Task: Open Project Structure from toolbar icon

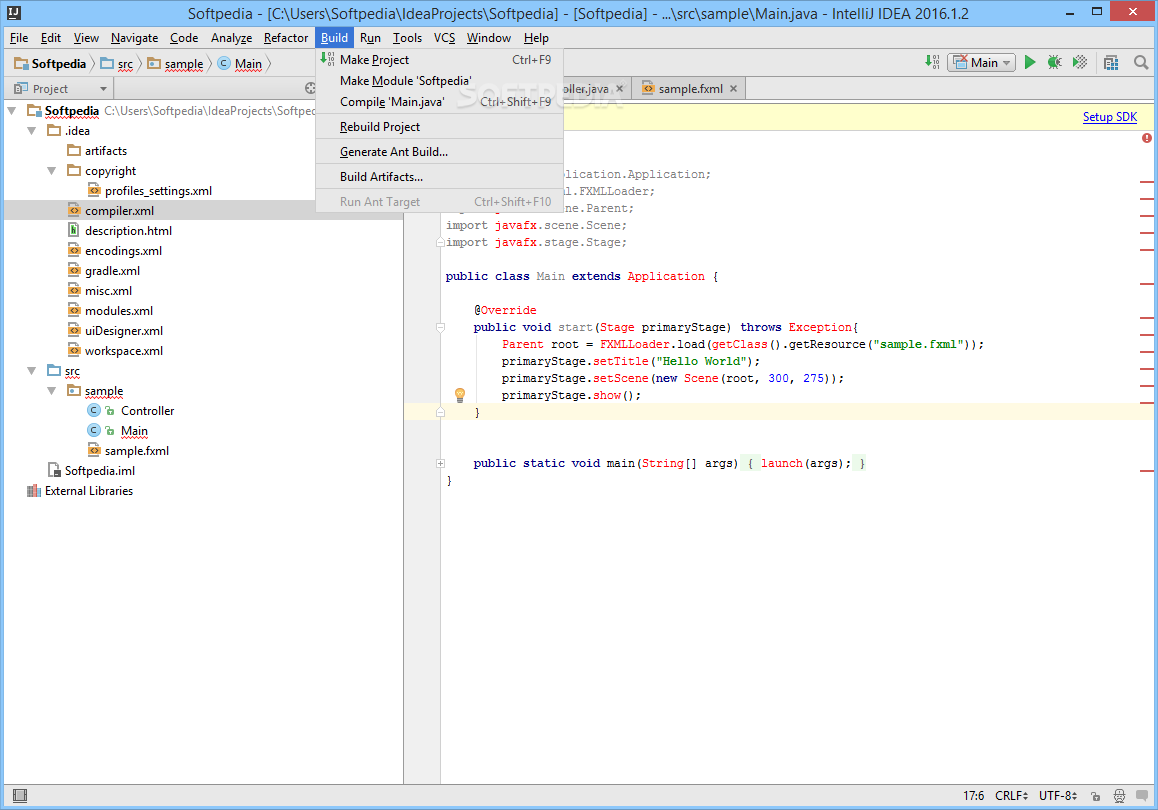Action: point(1111,63)
